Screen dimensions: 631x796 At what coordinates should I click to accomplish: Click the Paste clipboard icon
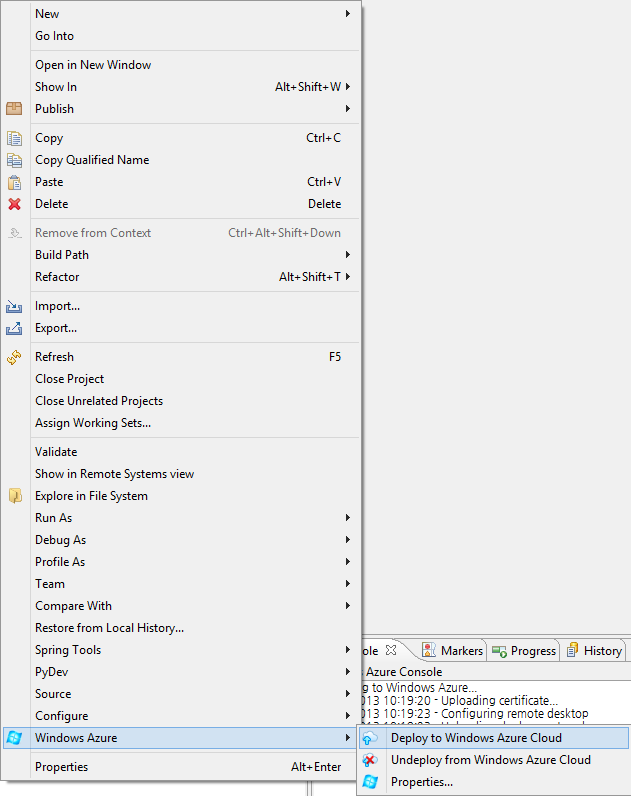pos(14,182)
